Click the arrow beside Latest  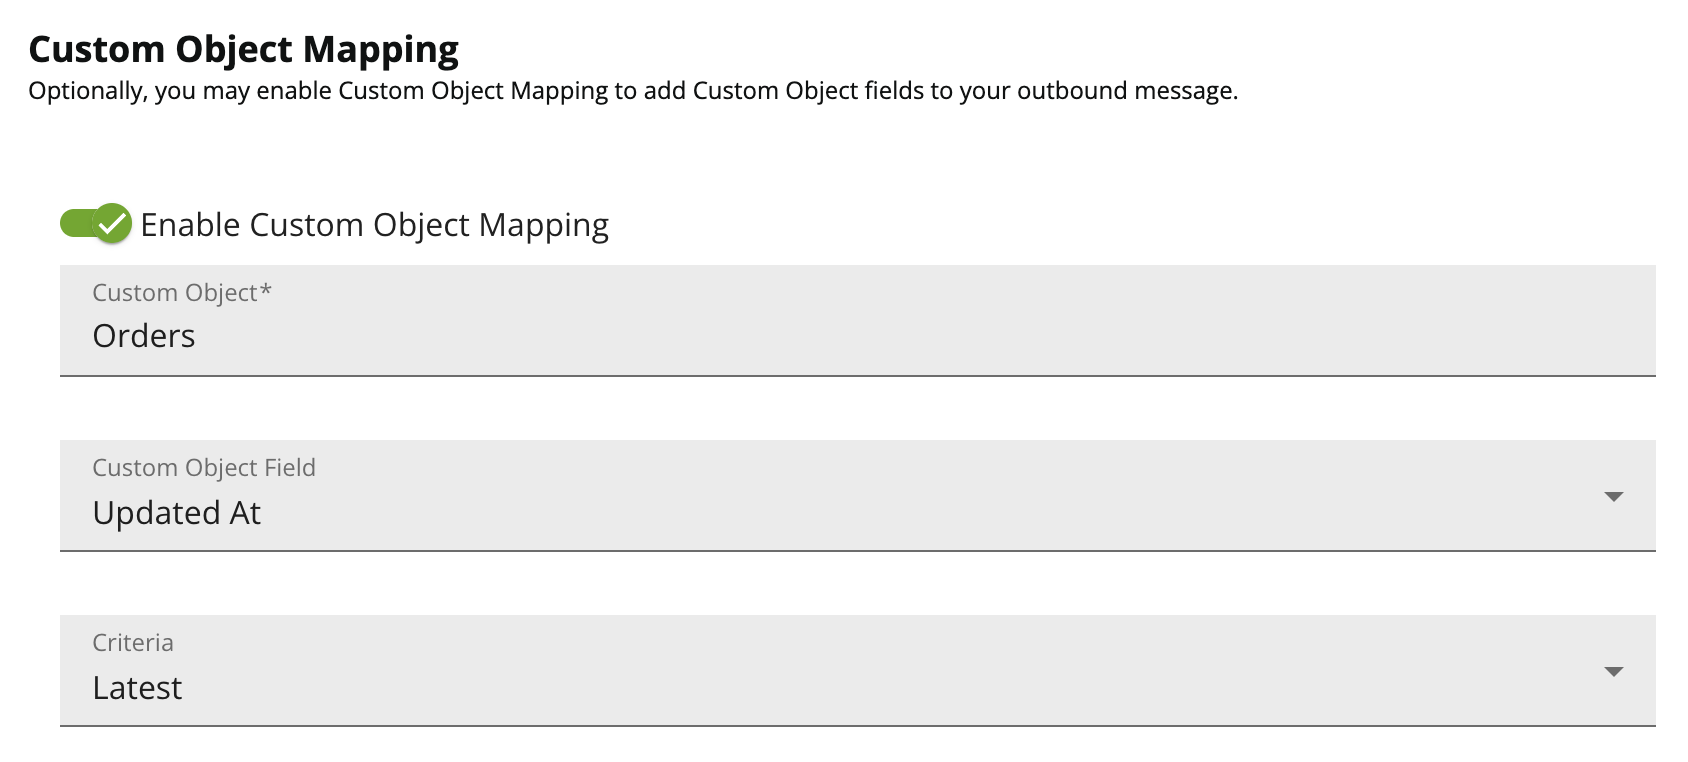click(1612, 672)
